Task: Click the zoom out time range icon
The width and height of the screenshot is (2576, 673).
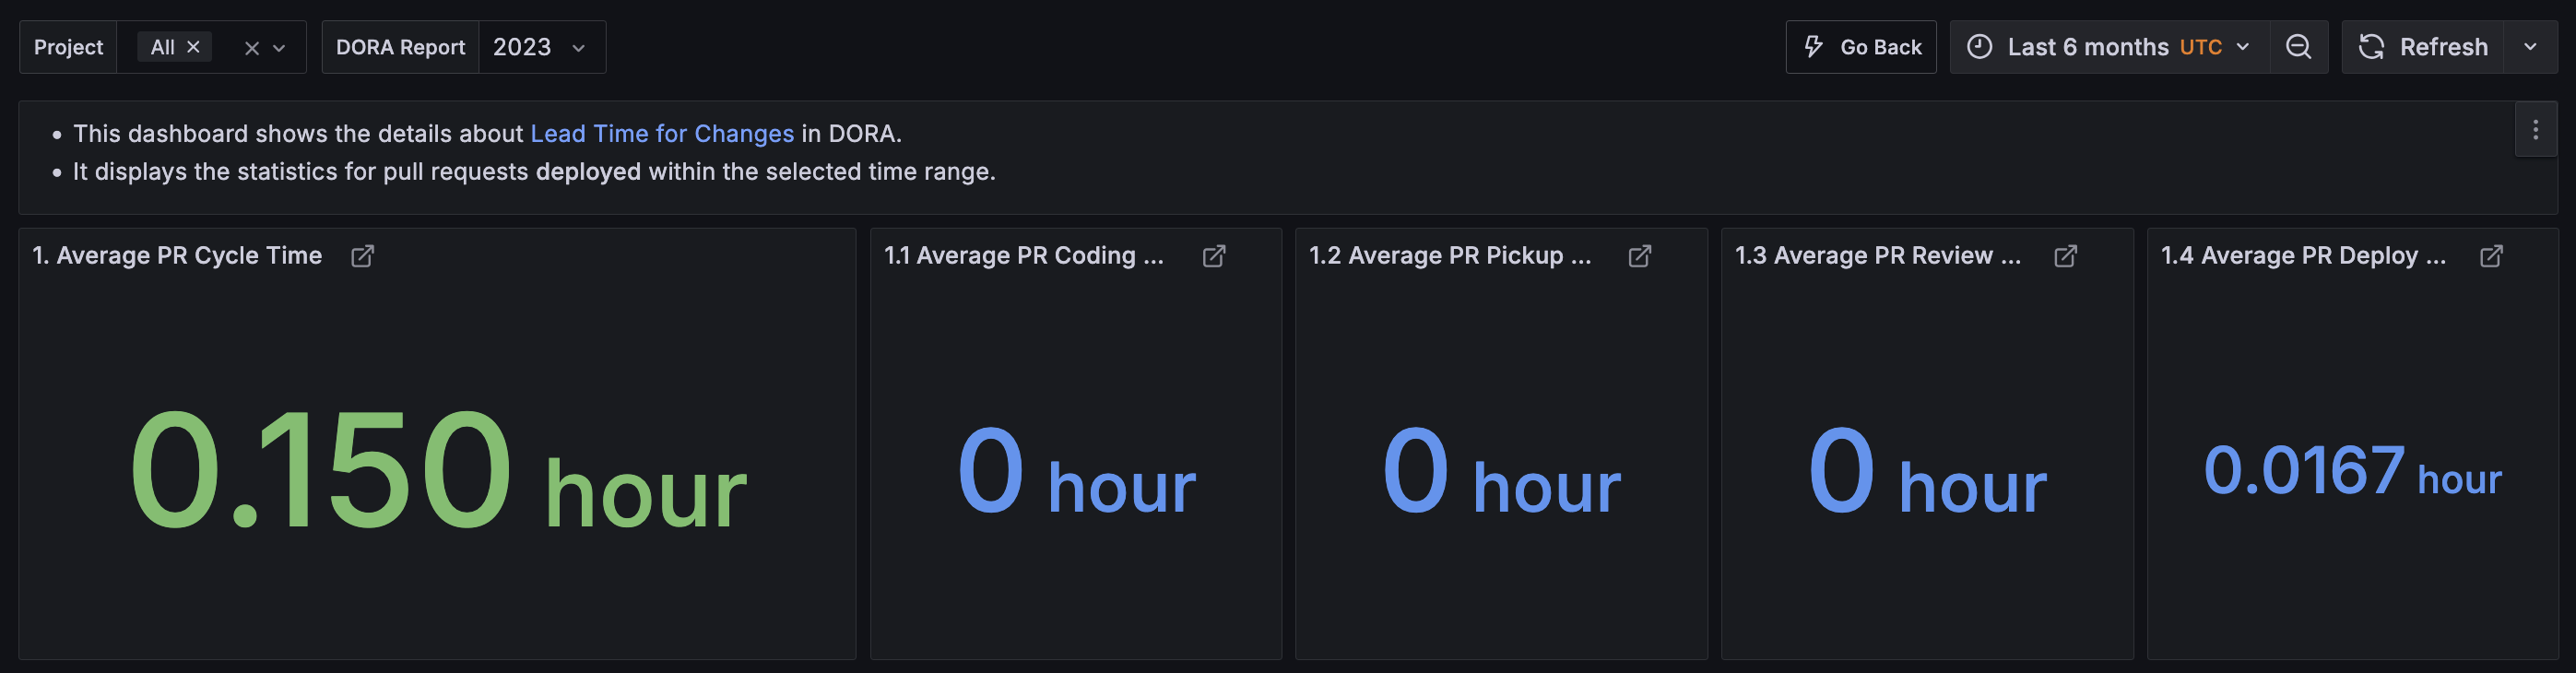Action: click(2298, 47)
